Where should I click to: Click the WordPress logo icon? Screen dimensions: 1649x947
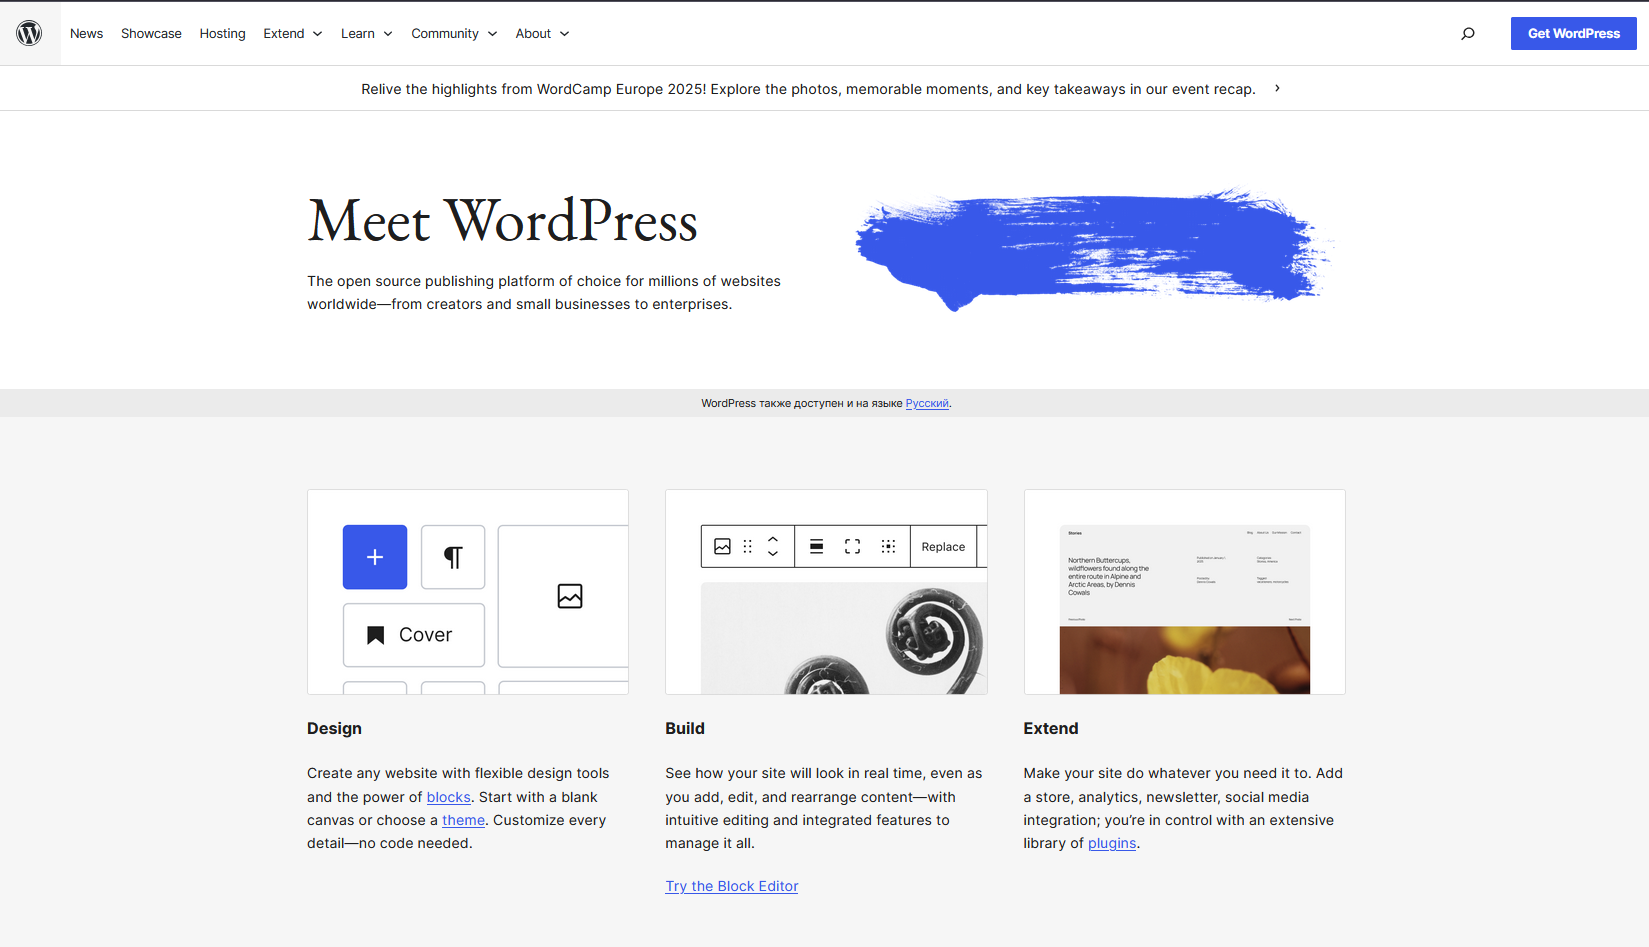pos(29,33)
